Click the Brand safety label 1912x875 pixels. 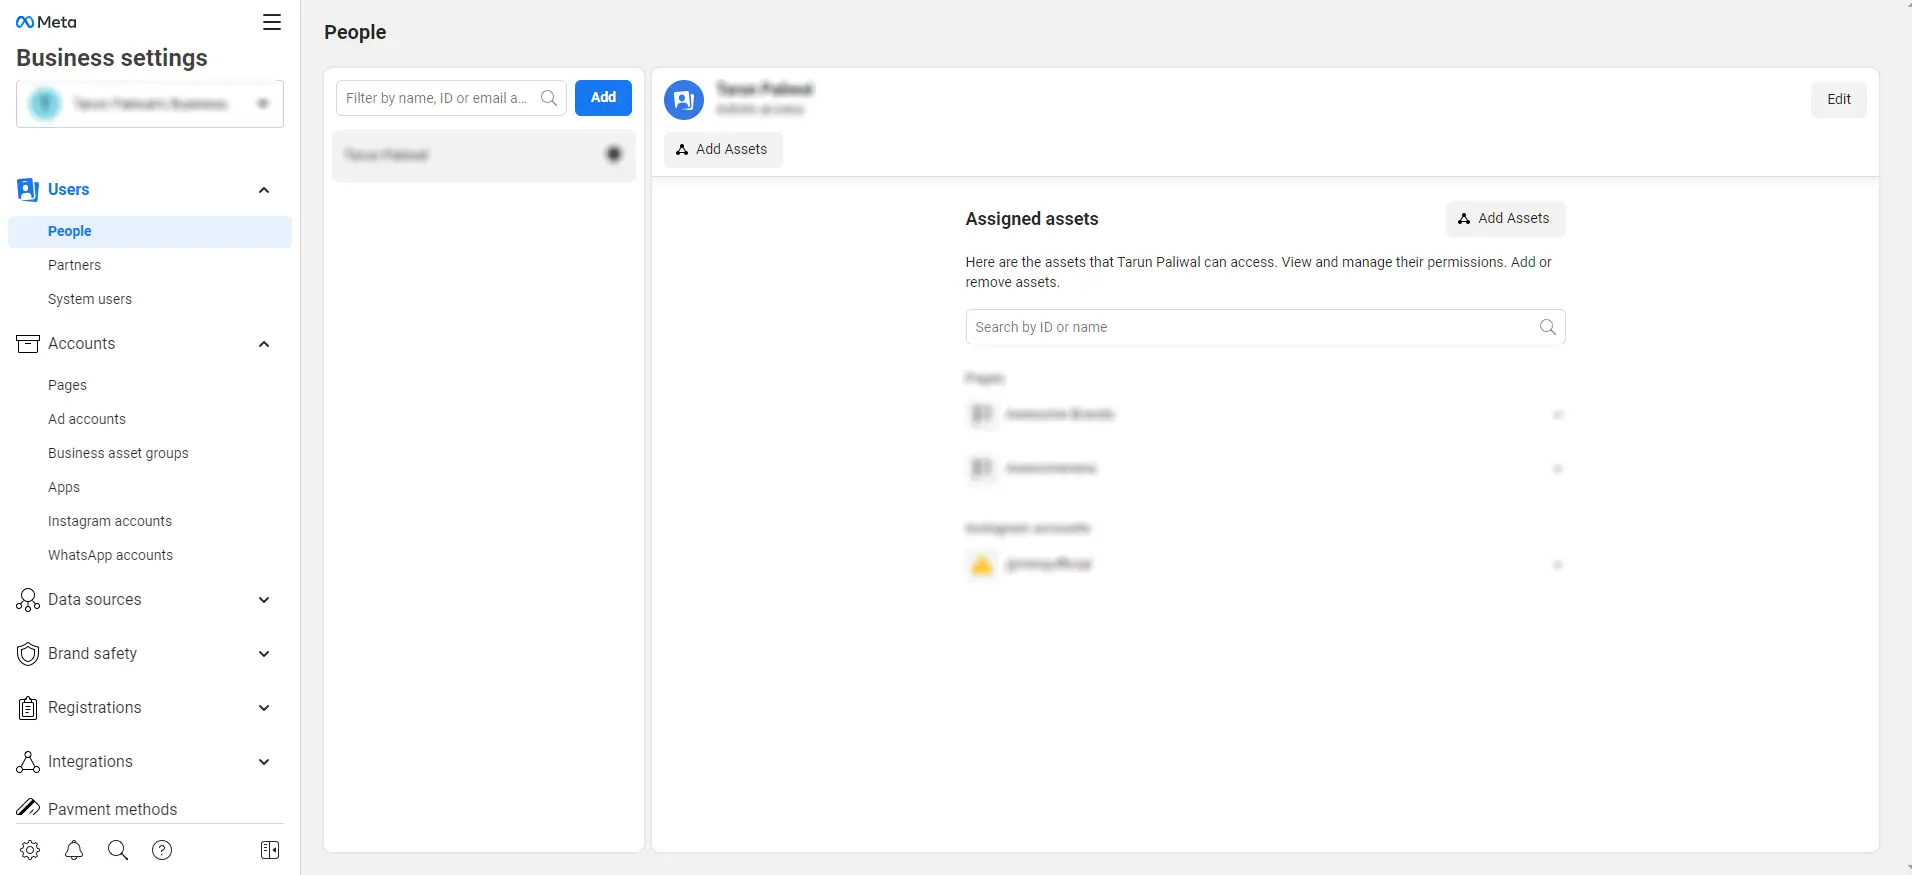[93, 654]
